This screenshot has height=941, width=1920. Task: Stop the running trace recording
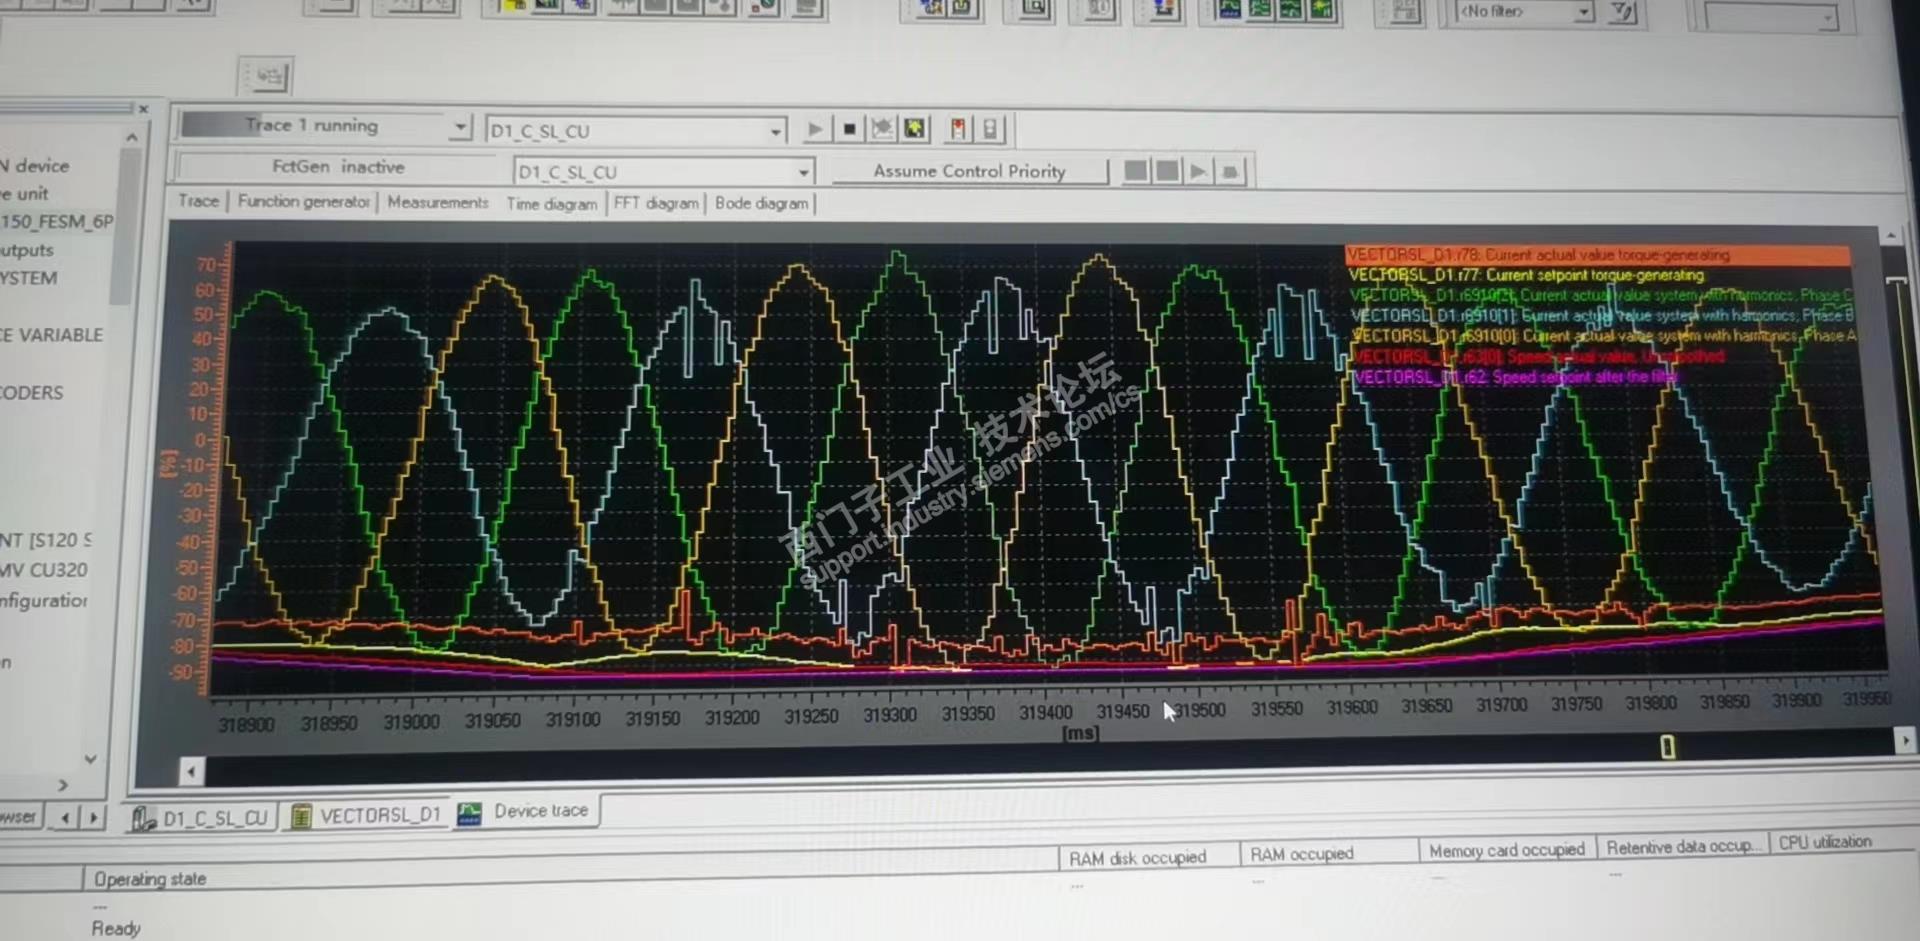tap(849, 129)
